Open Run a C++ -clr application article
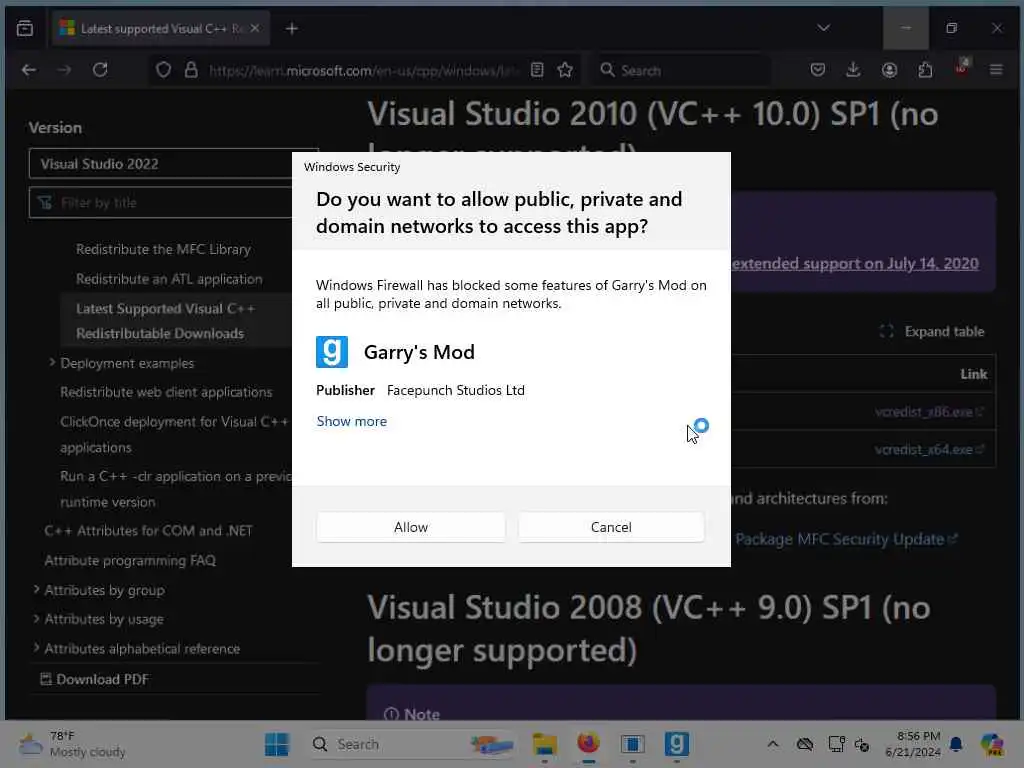 tap(175, 489)
